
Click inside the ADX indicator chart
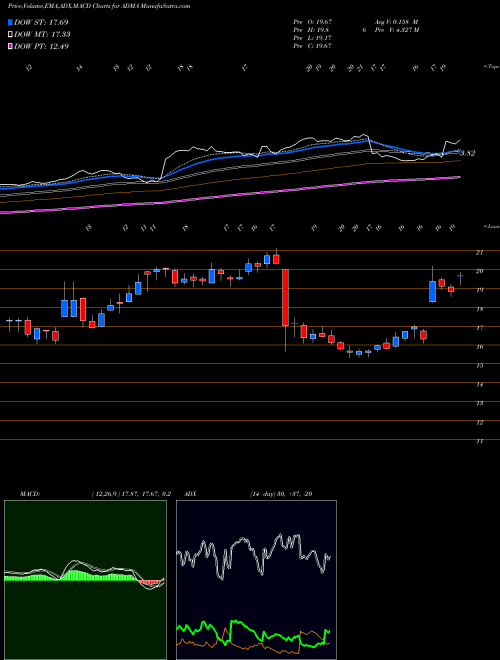[x=256, y=580]
